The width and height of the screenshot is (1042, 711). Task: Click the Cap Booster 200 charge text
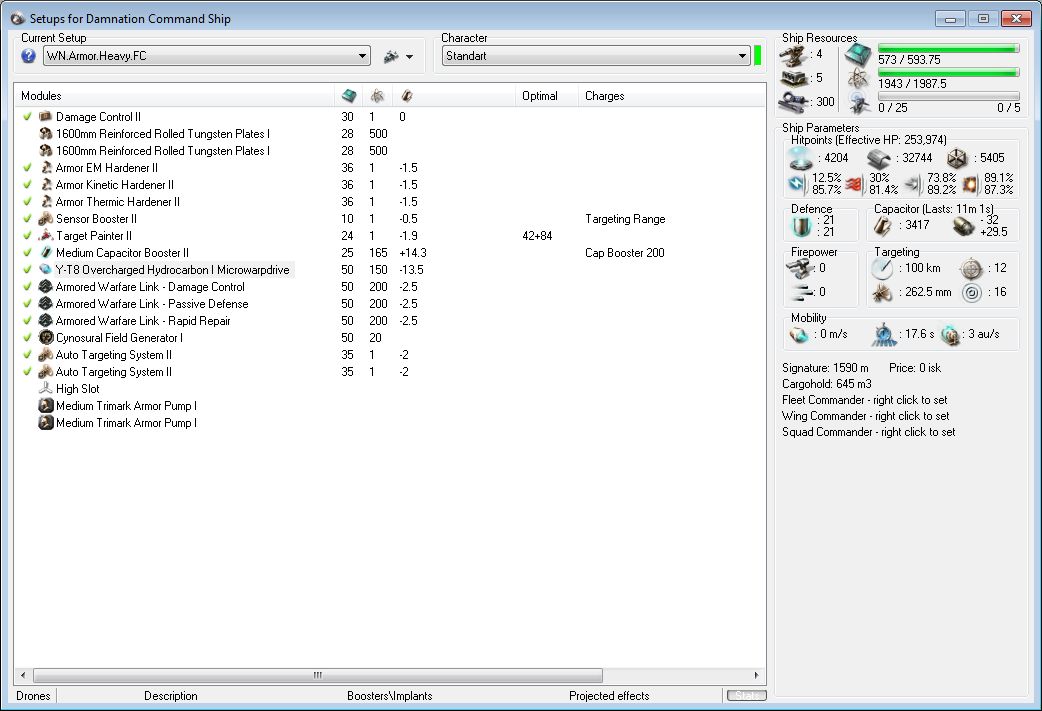click(624, 253)
